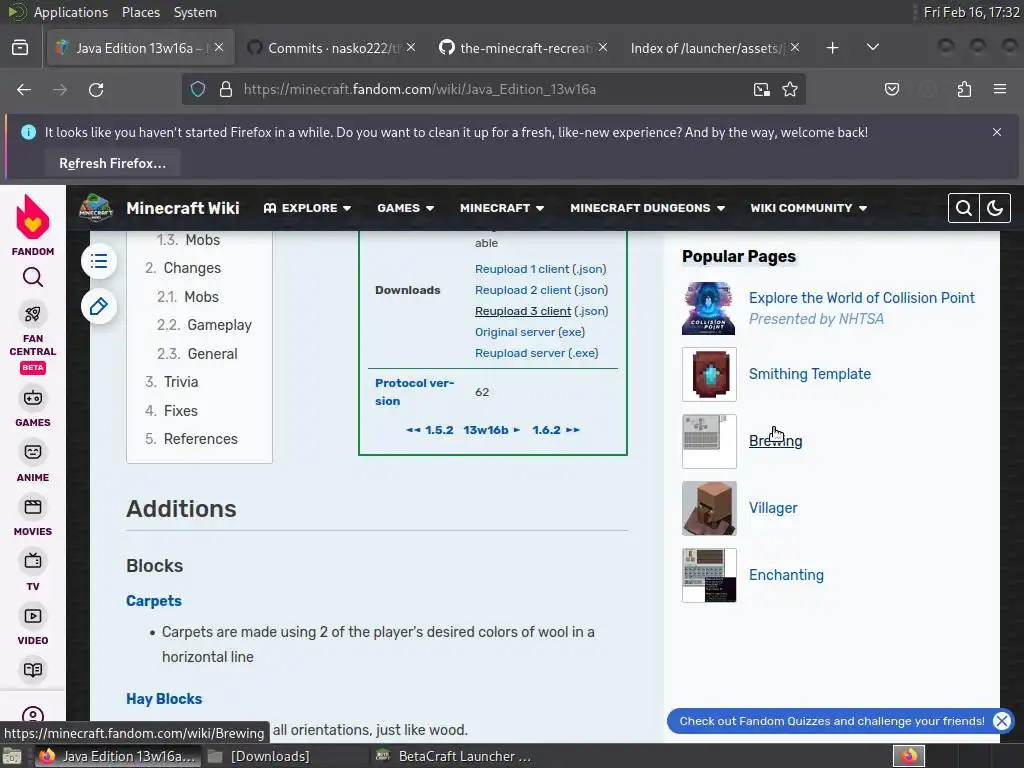Go back to previous page
The image size is (1024, 768).
[x=24, y=89]
